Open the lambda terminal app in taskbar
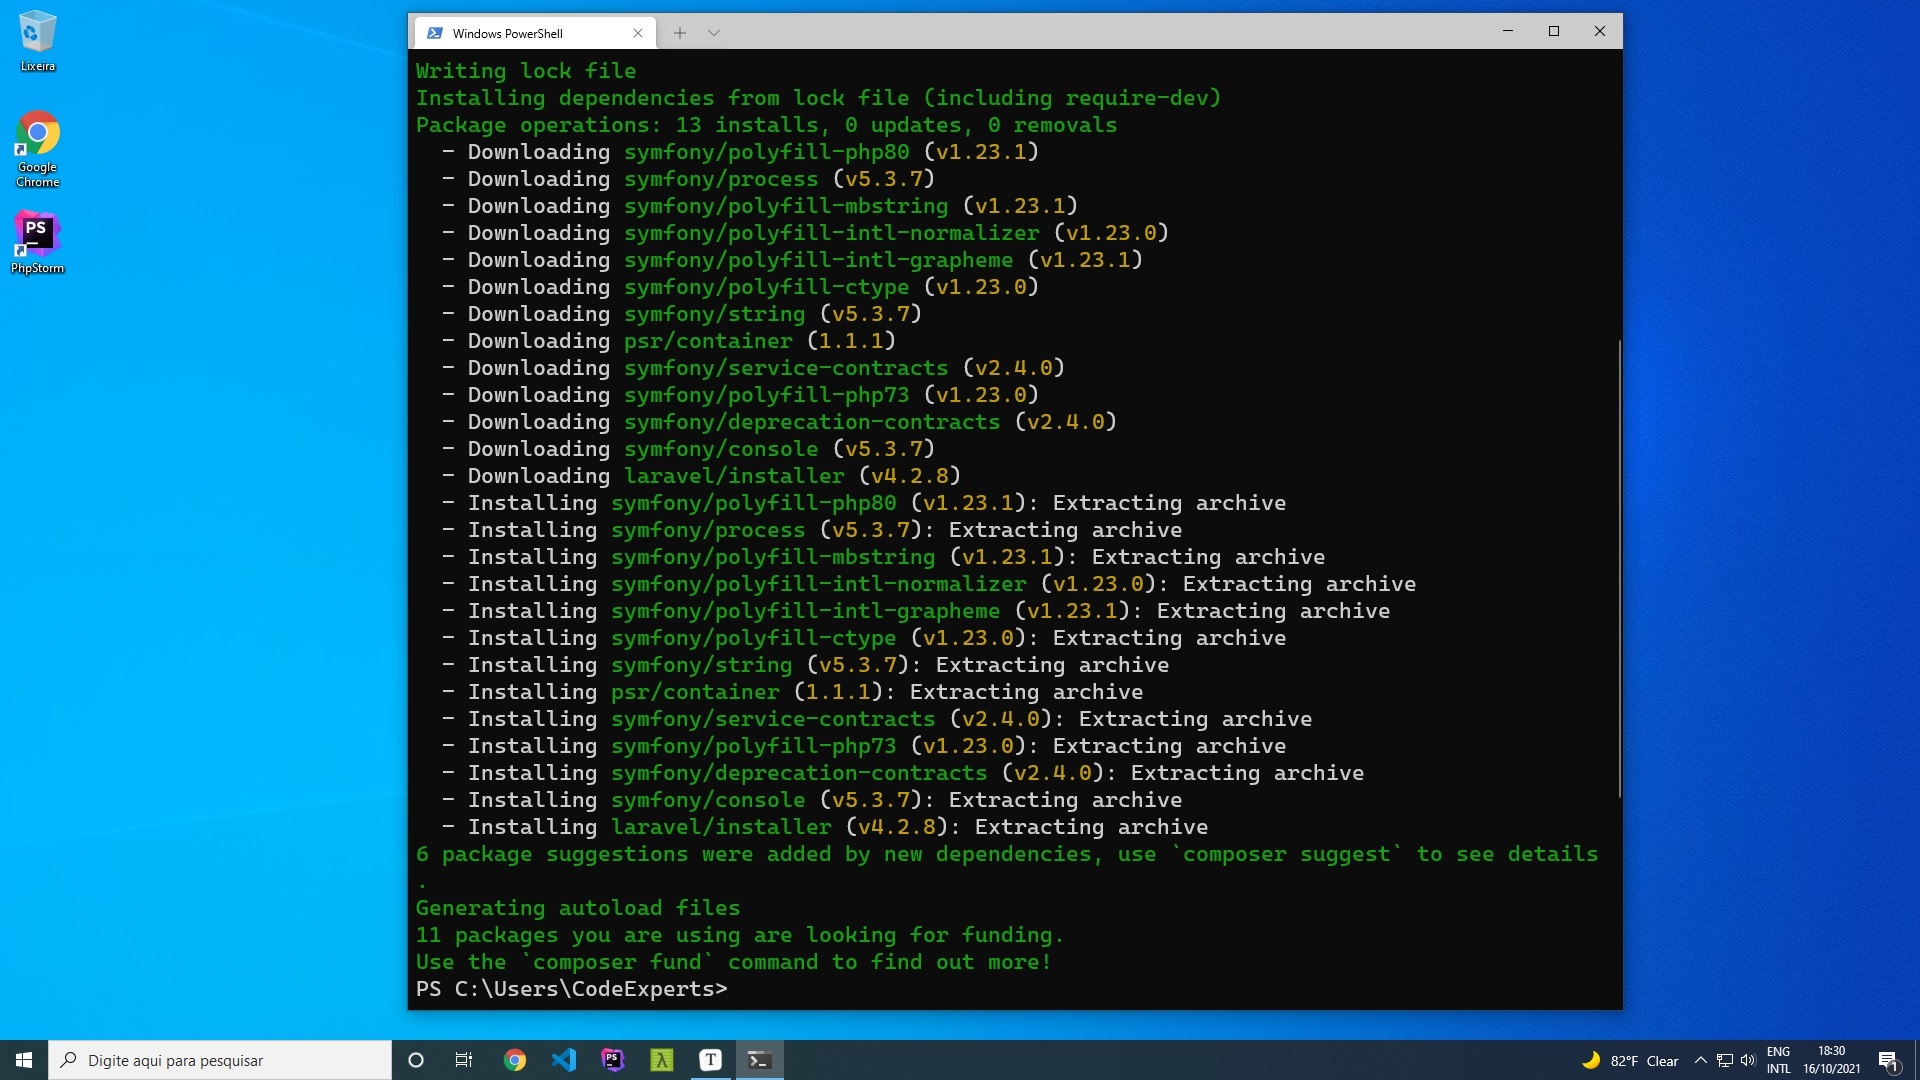Viewport: 1920px width, 1080px height. tap(661, 1060)
